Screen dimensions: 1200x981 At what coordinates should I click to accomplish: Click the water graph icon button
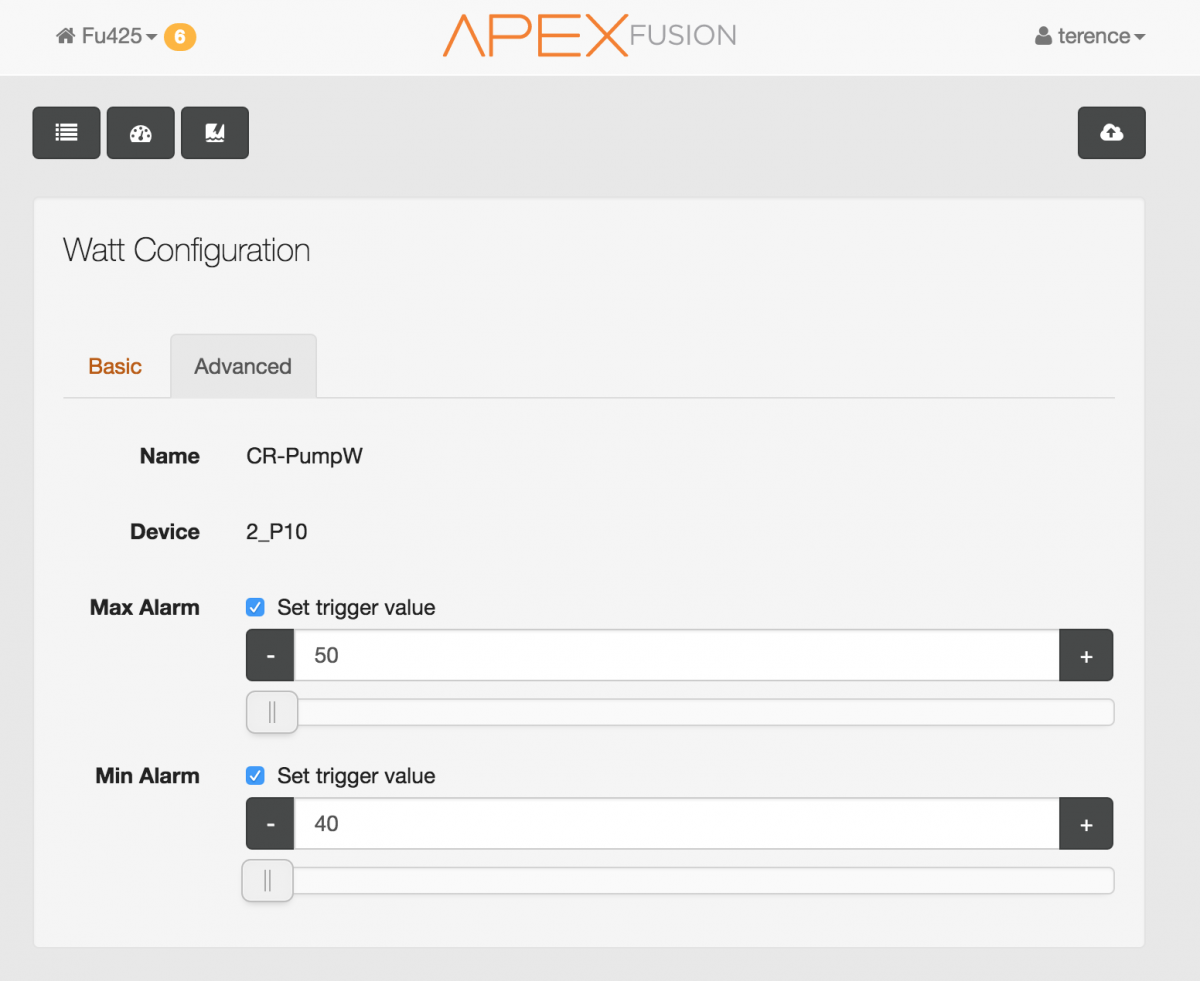215,133
